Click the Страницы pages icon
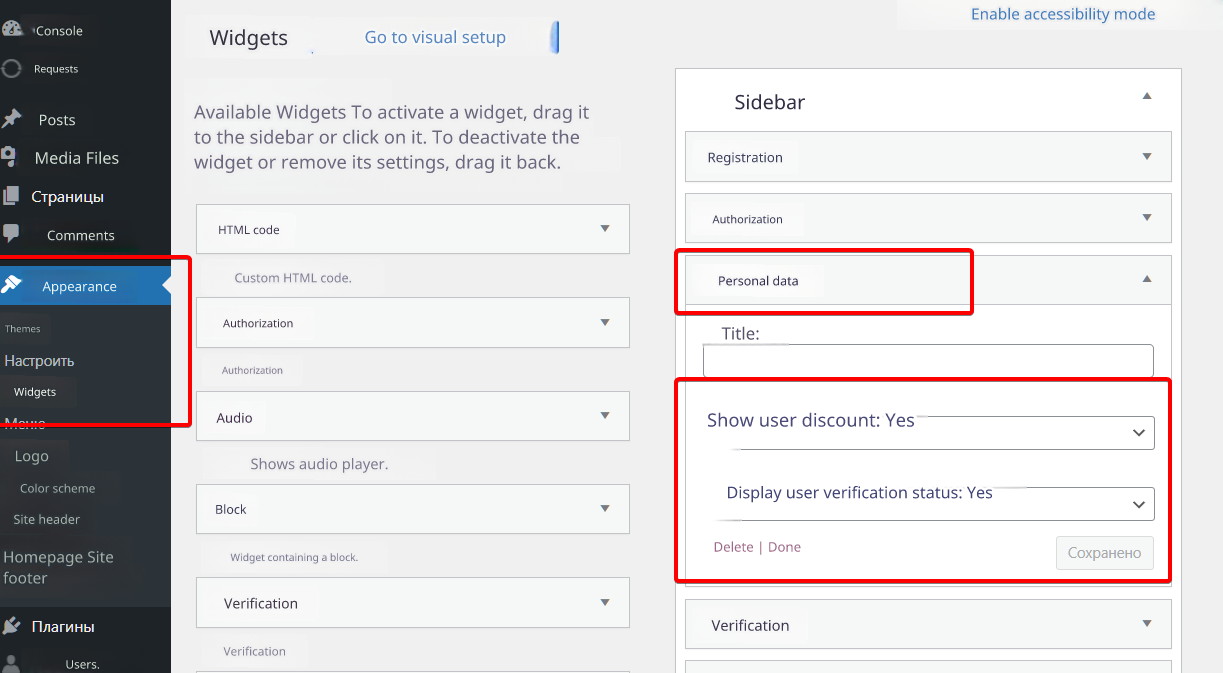Viewport: 1223px width, 673px height. click(10, 196)
